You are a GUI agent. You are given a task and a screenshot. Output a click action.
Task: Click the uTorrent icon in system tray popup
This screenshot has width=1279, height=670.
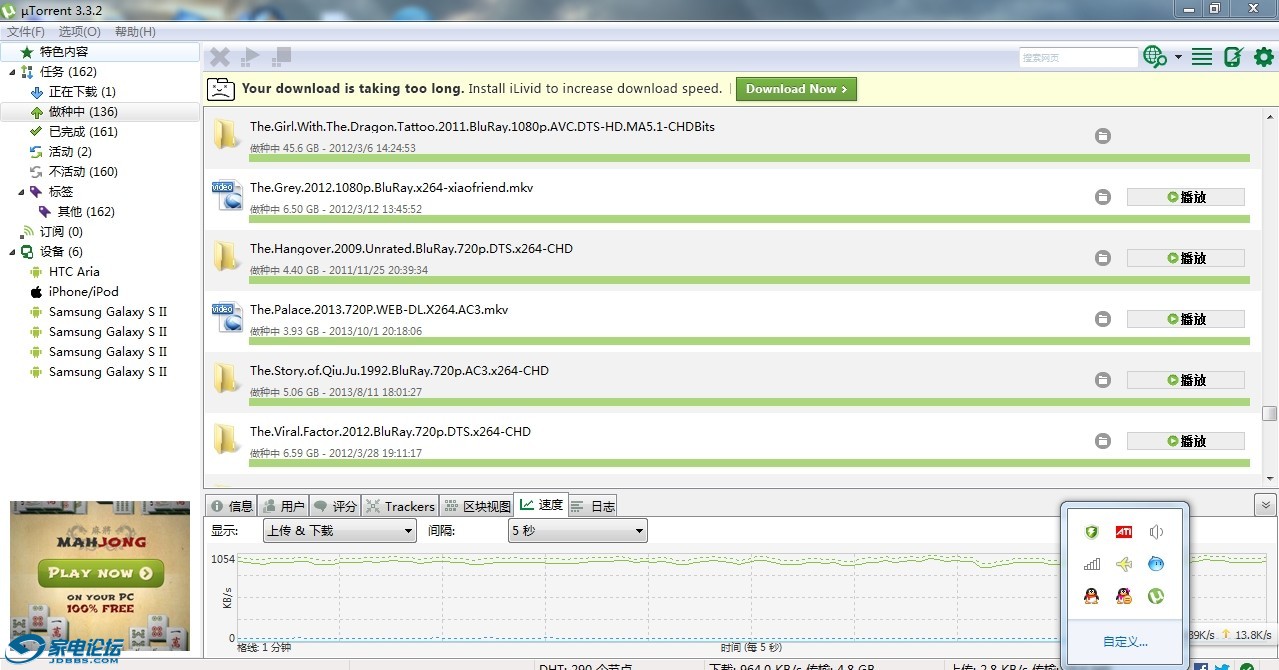tap(1155, 596)
